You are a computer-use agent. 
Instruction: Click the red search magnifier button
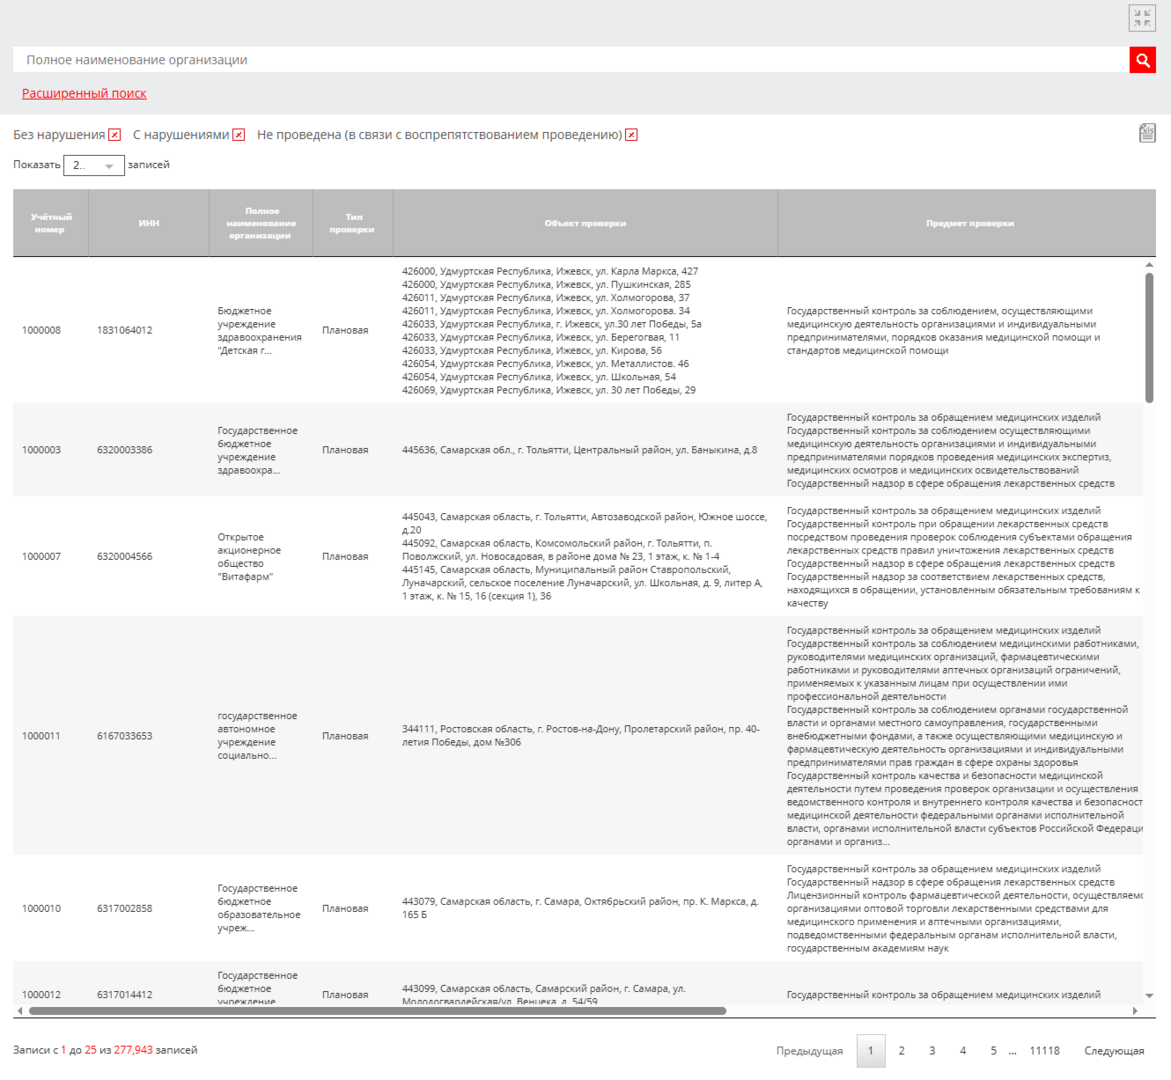(1142, 60)
